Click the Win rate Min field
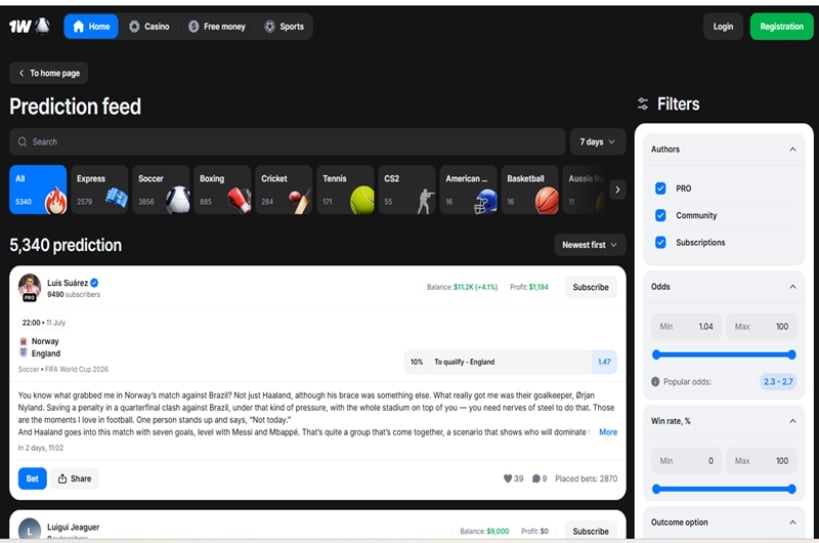 [686, 461]
